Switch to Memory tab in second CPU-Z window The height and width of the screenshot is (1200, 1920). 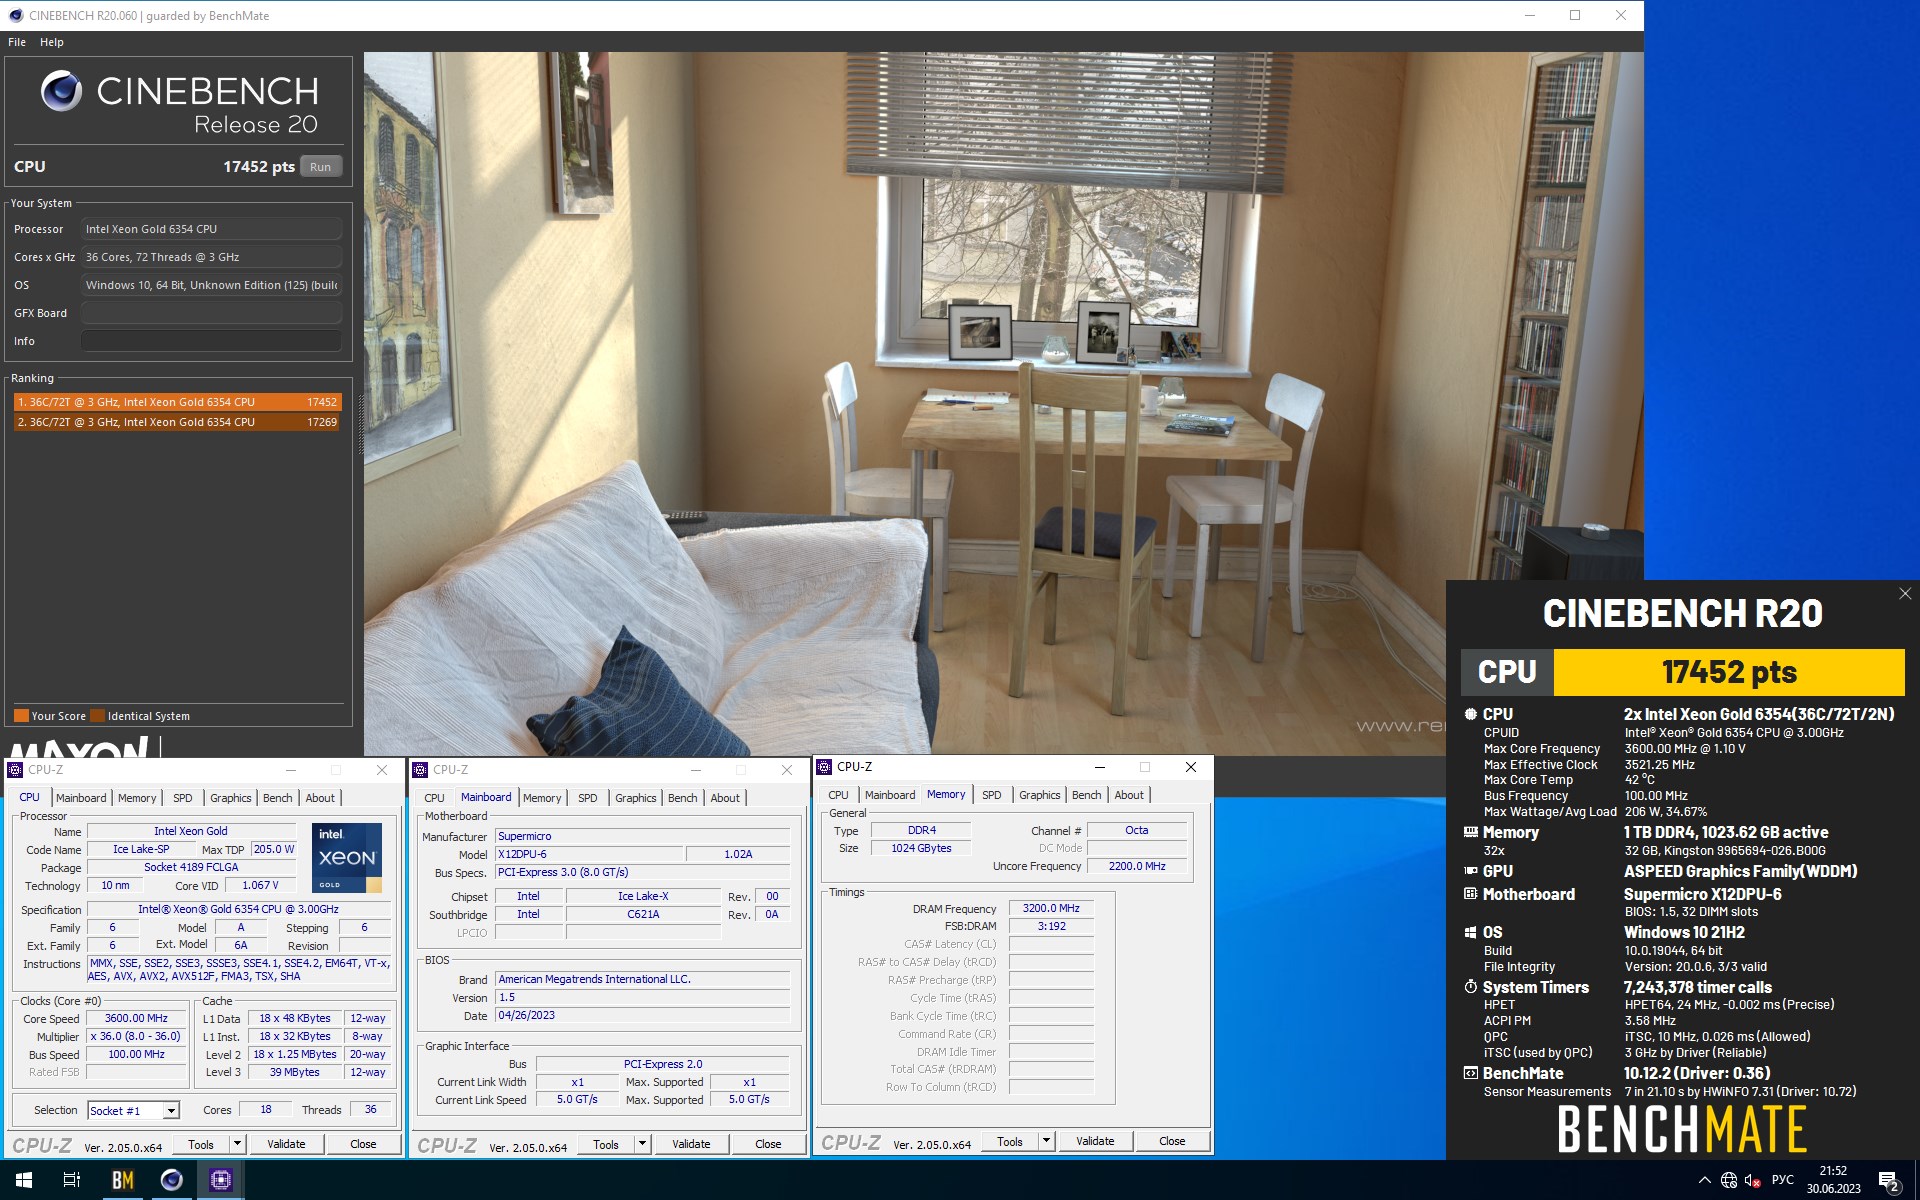pyautogui.click(x=542, y=798)
